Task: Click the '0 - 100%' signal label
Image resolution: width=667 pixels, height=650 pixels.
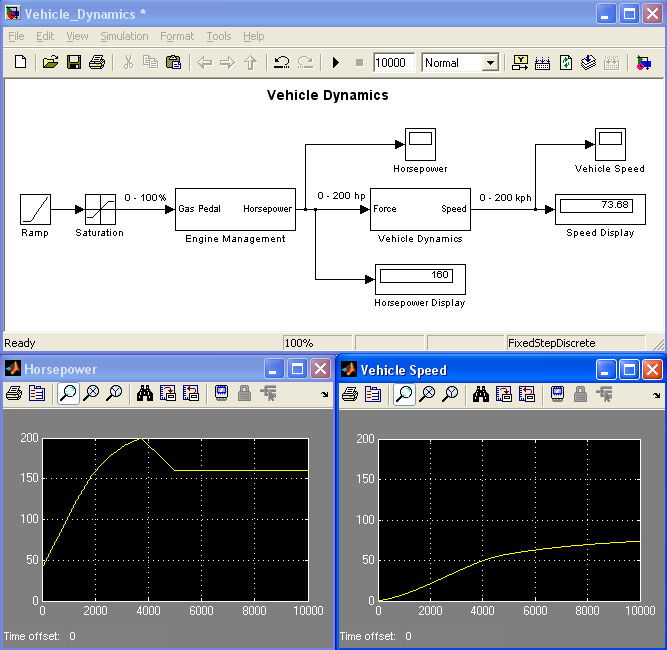Action: (145, 198)
